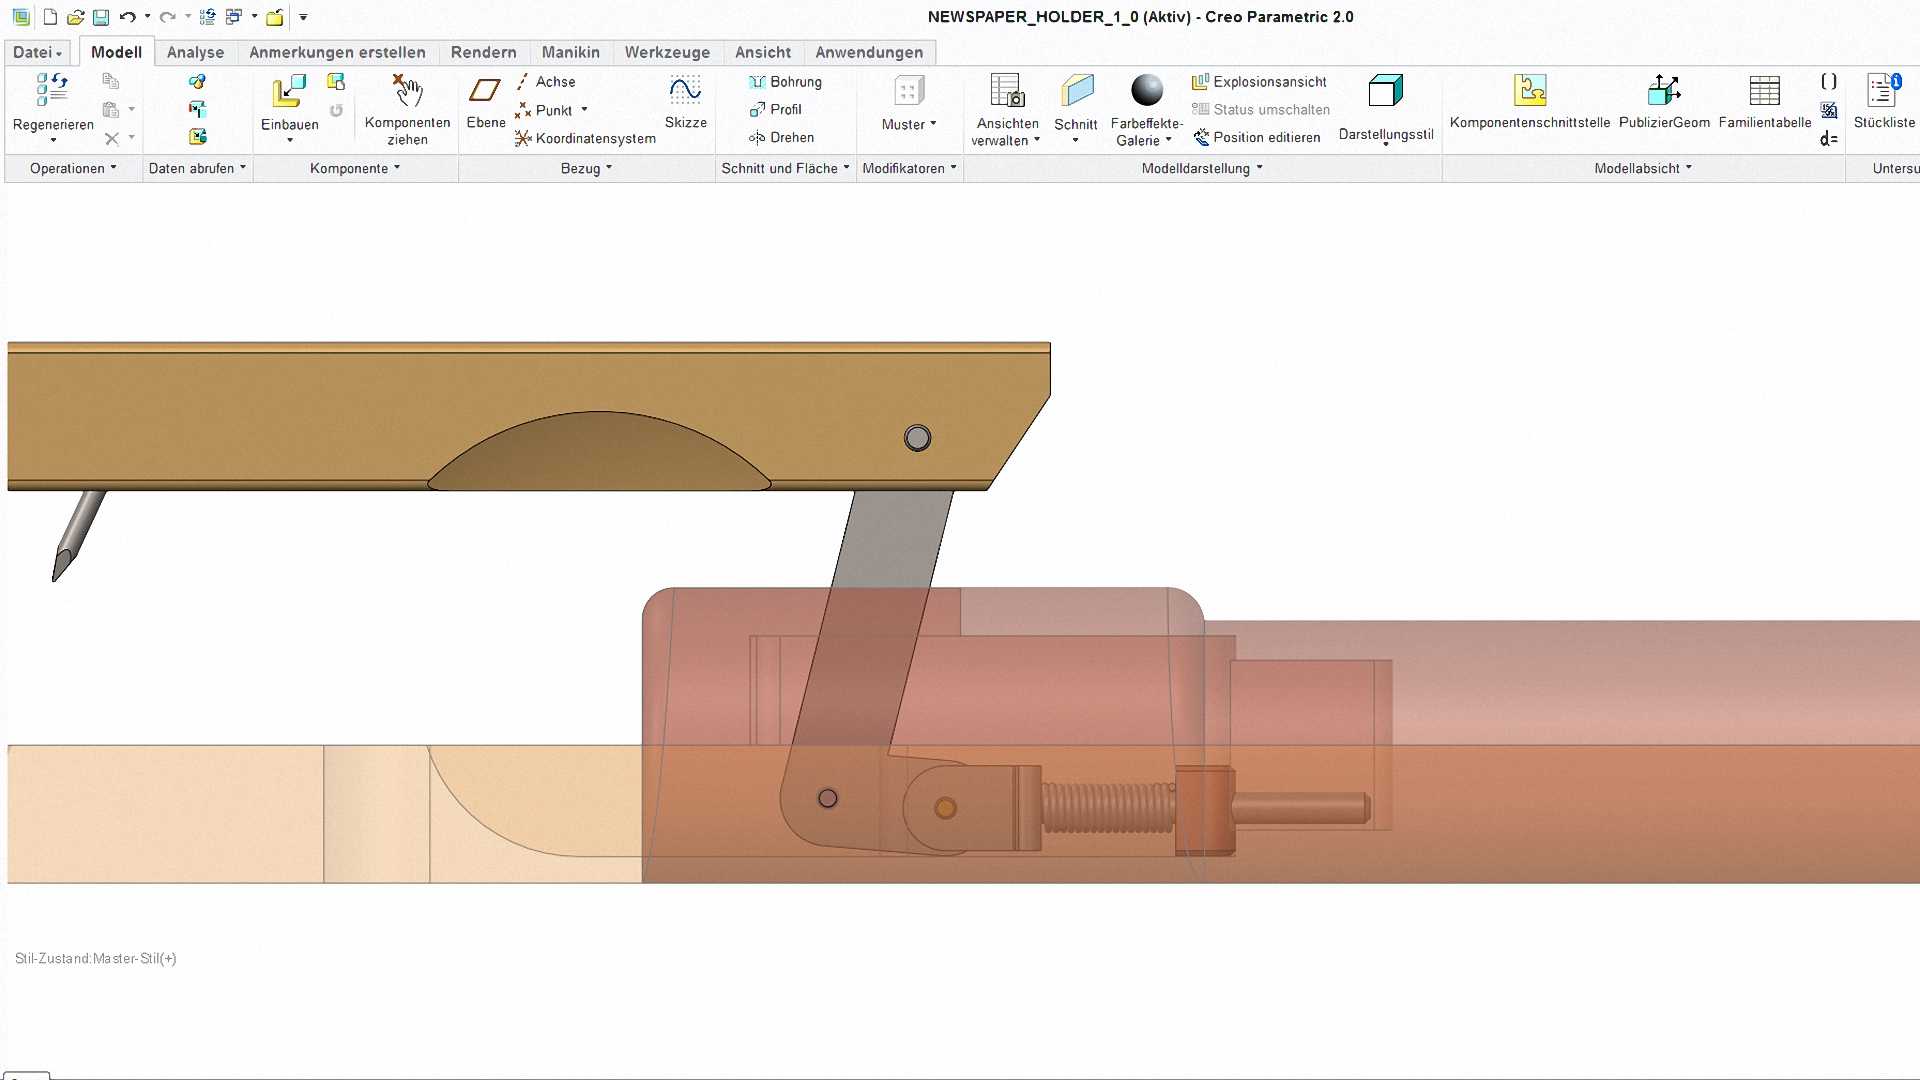Click the Achse axis tool
The height and width of the screenshot is (1080, 1920).
pyautogui.click(x=546, y=82)
